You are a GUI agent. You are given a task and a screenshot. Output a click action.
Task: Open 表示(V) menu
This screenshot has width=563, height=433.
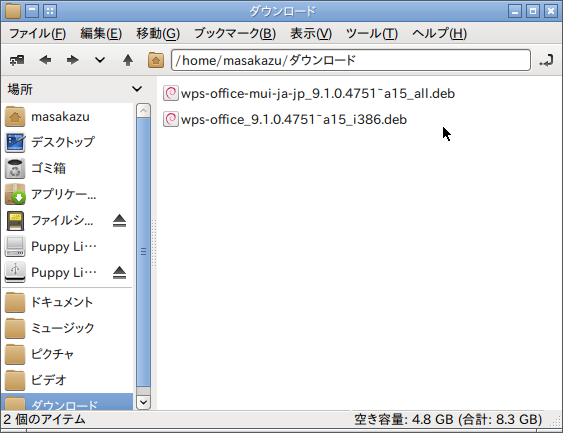tap(311, 34)
